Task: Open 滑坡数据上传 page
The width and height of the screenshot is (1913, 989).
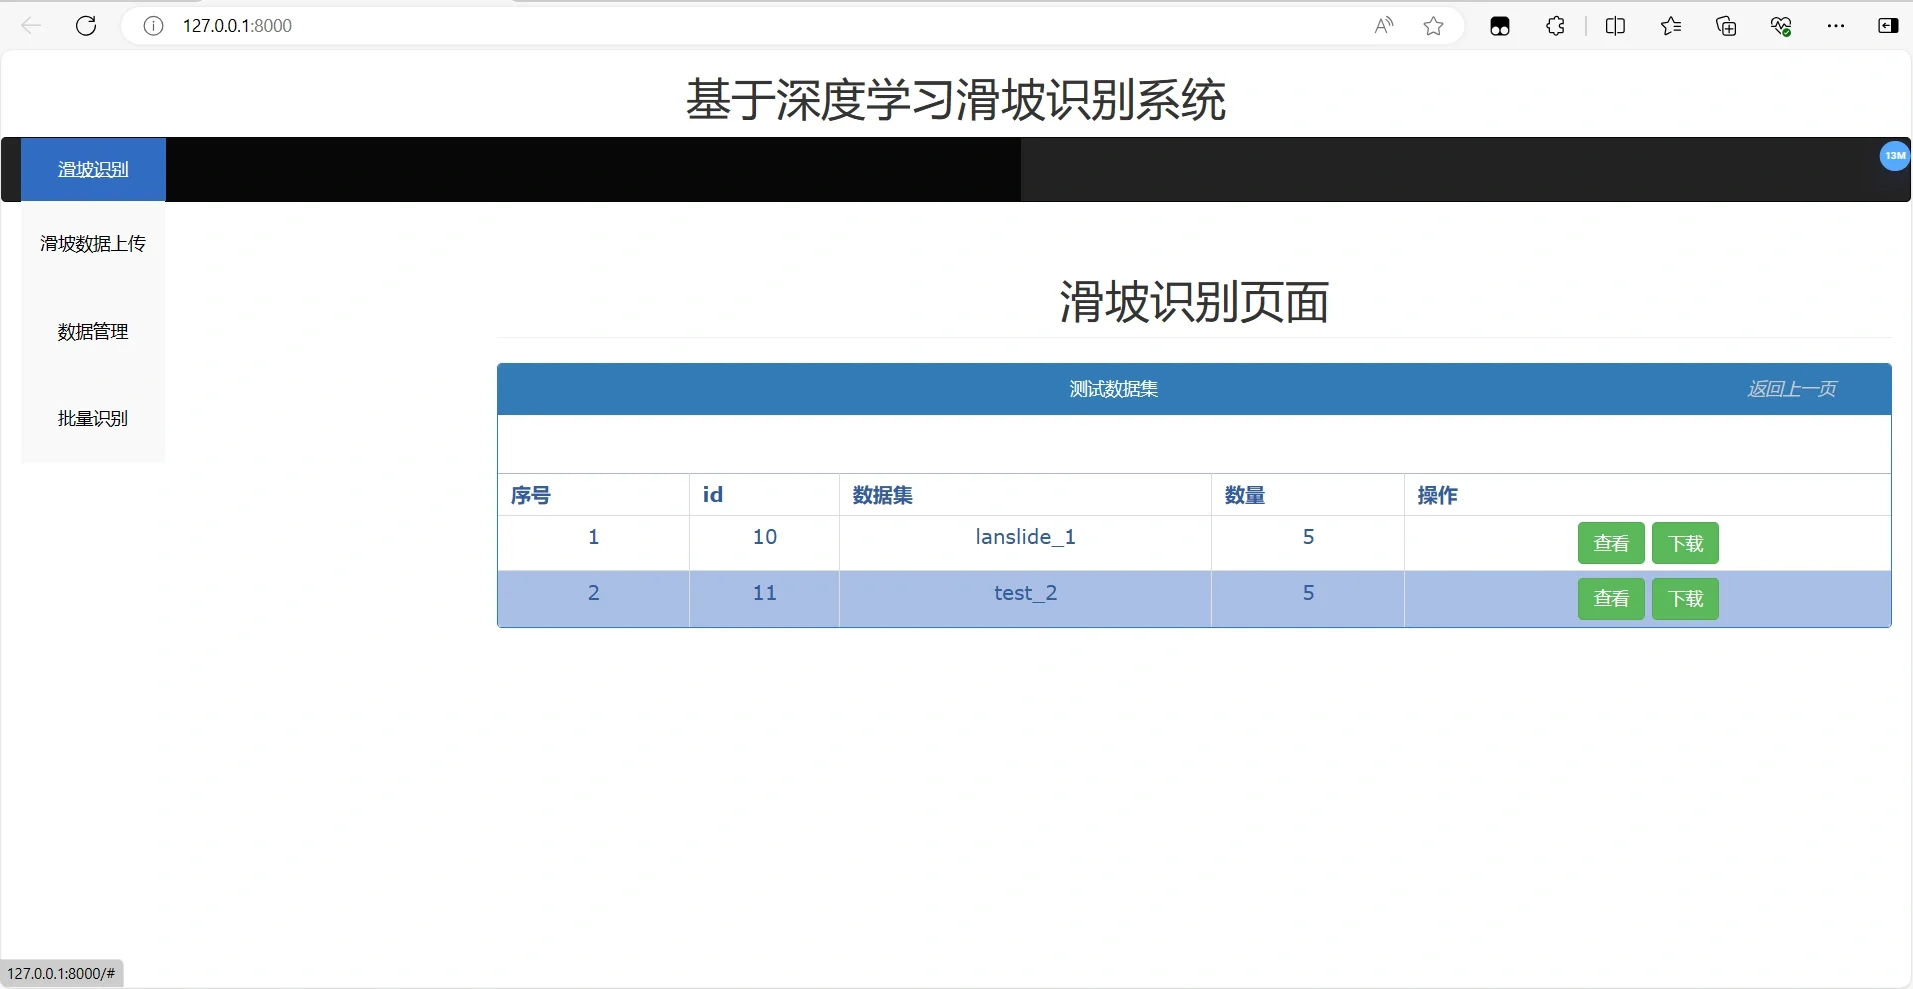Action: (x=93, y=243)
